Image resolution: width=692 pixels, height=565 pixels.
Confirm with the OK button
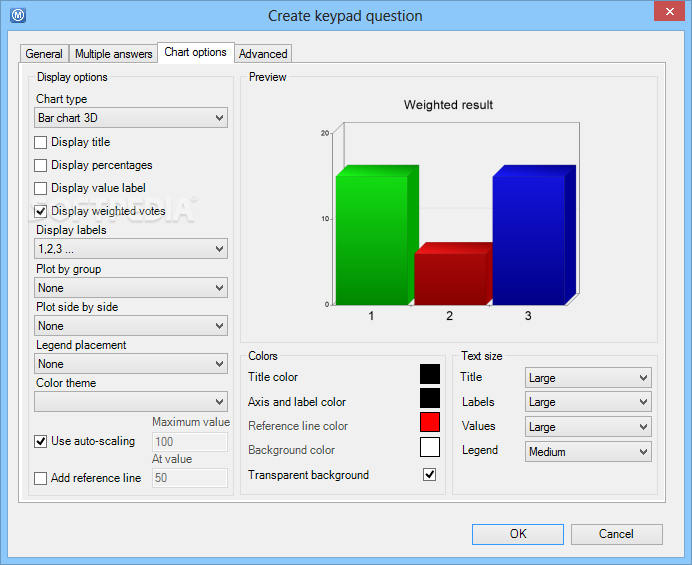pyautogui.click(x=518, y=534)
